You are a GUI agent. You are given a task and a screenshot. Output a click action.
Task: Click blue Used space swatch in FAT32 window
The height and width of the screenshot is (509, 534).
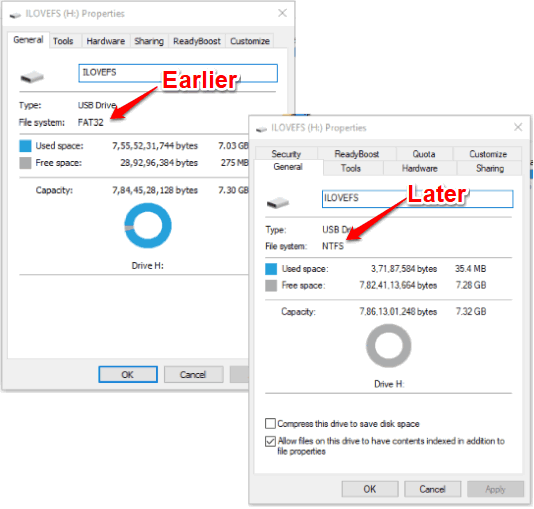pyautogui.click(x=25, y=146)
